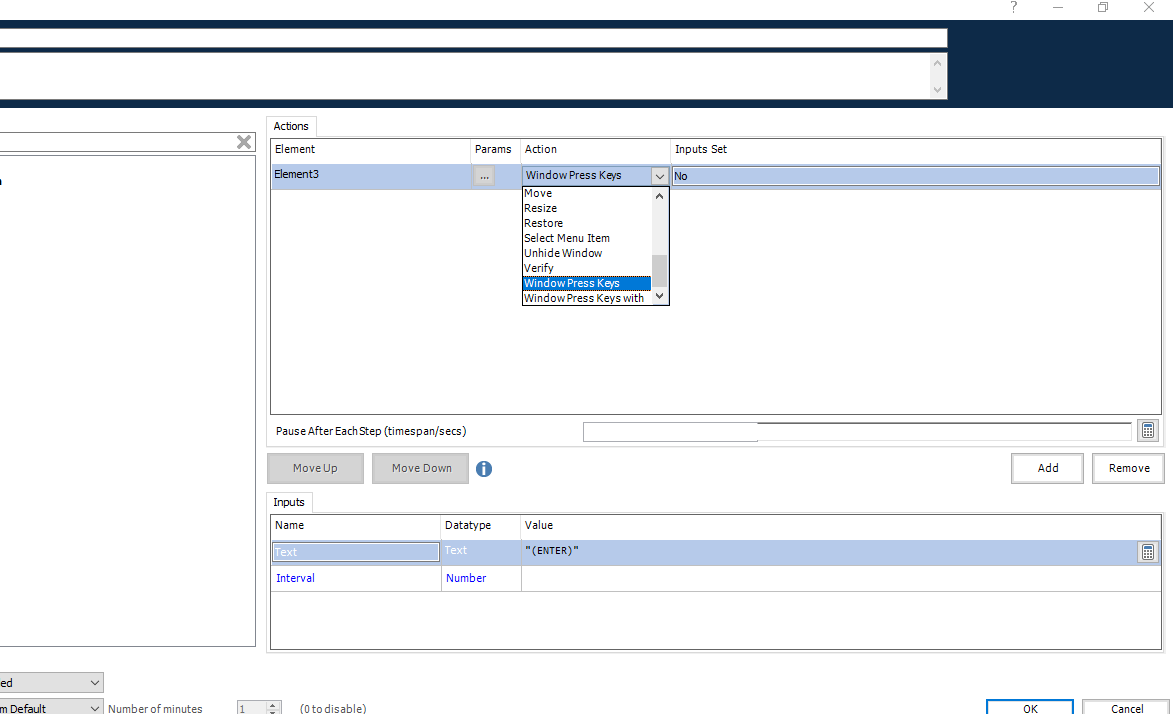Close the element panel using its X icon

pyautogui.click(x=243, y=142)
